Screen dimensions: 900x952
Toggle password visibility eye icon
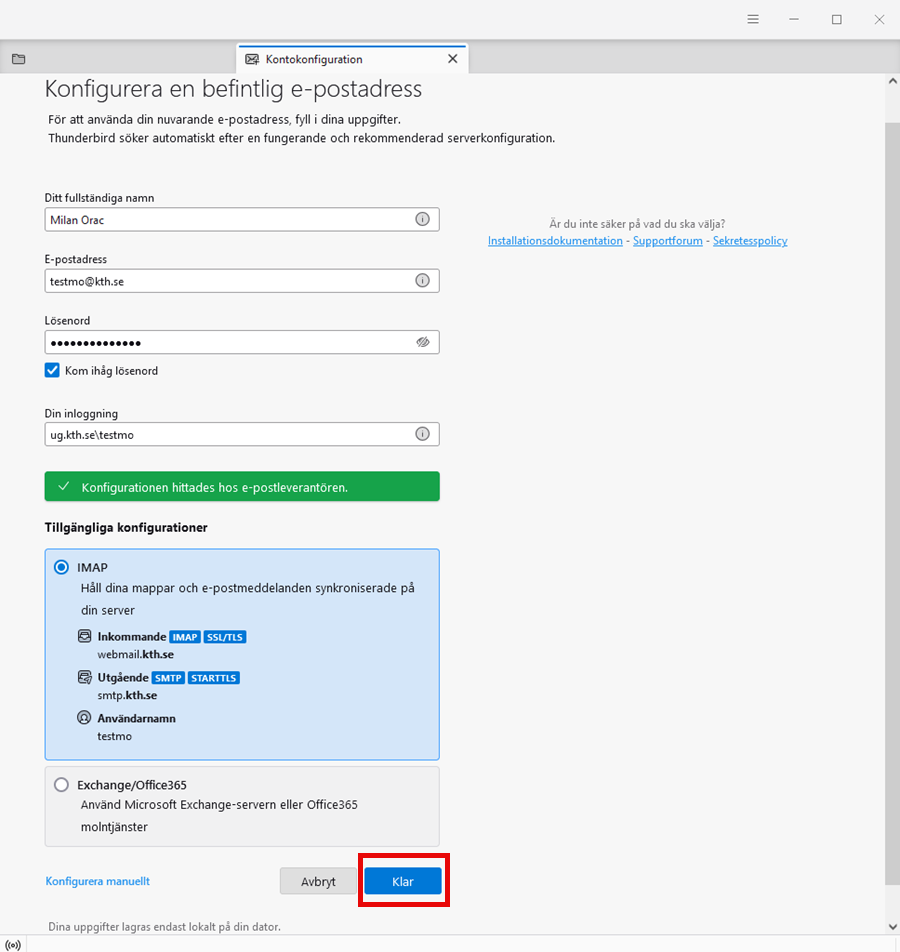pyautogui.click(x=422, y=342)
